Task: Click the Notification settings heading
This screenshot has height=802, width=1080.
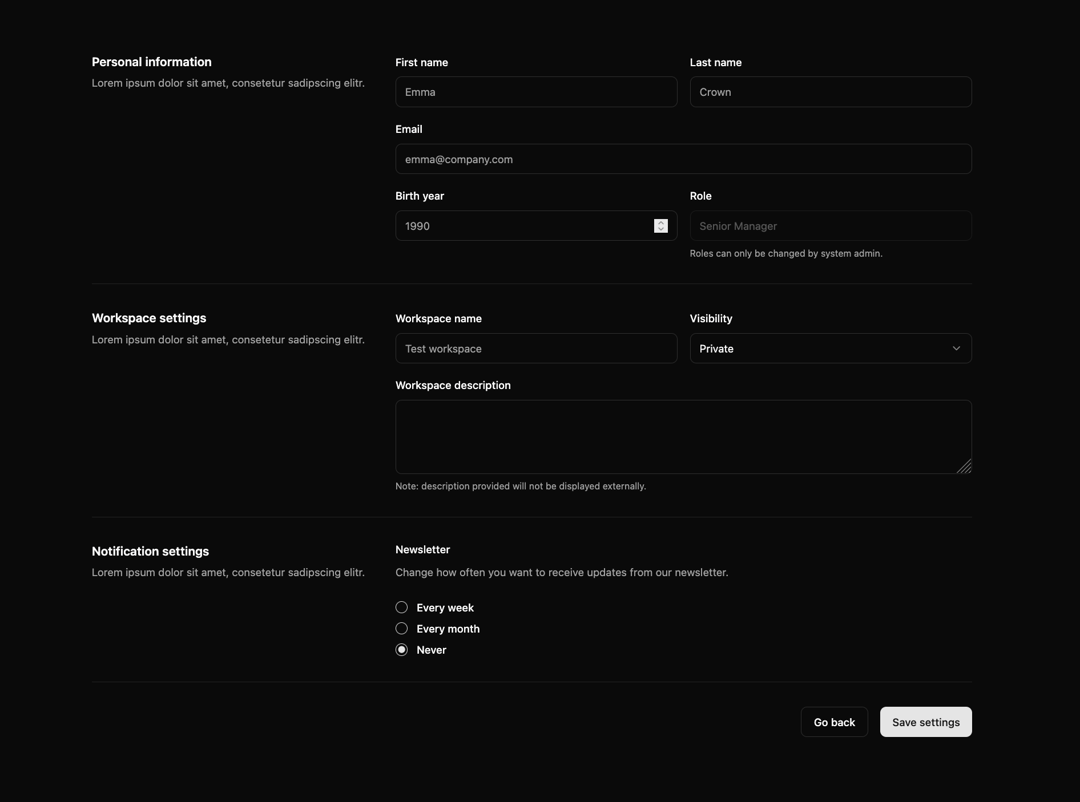Action: (150, 551)
